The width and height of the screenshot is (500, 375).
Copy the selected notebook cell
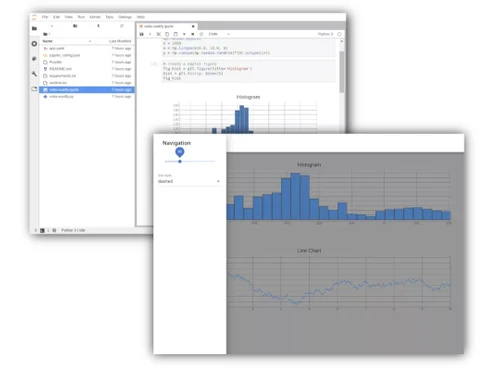coord(167,34)
